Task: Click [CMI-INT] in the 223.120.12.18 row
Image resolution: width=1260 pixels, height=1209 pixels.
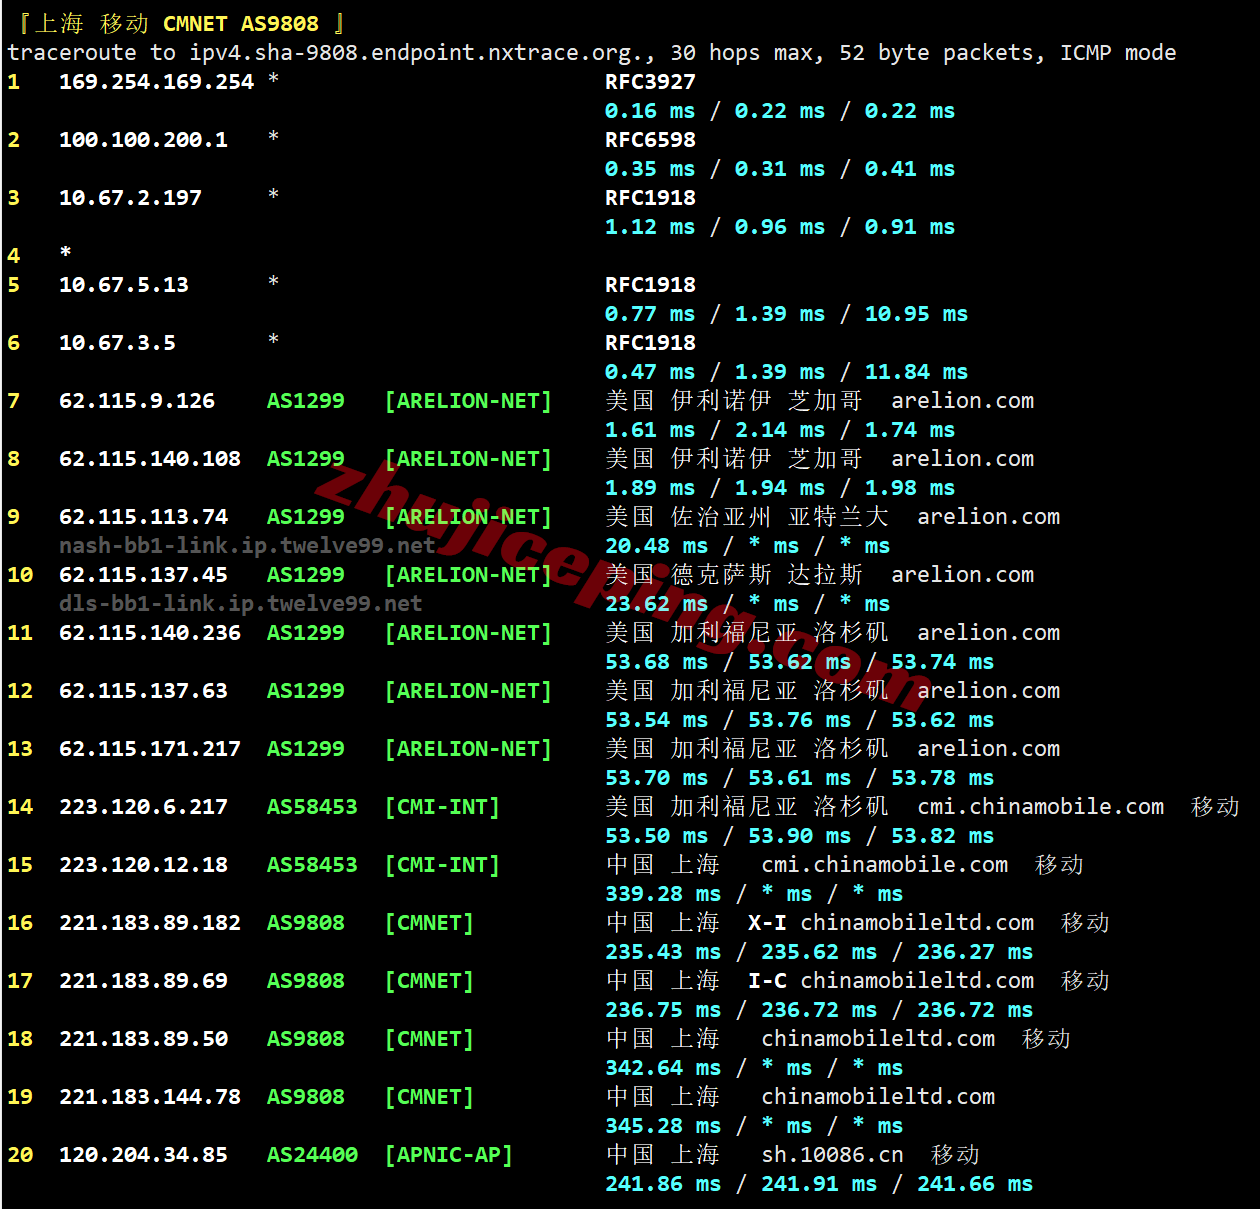Action: [442, 865]
